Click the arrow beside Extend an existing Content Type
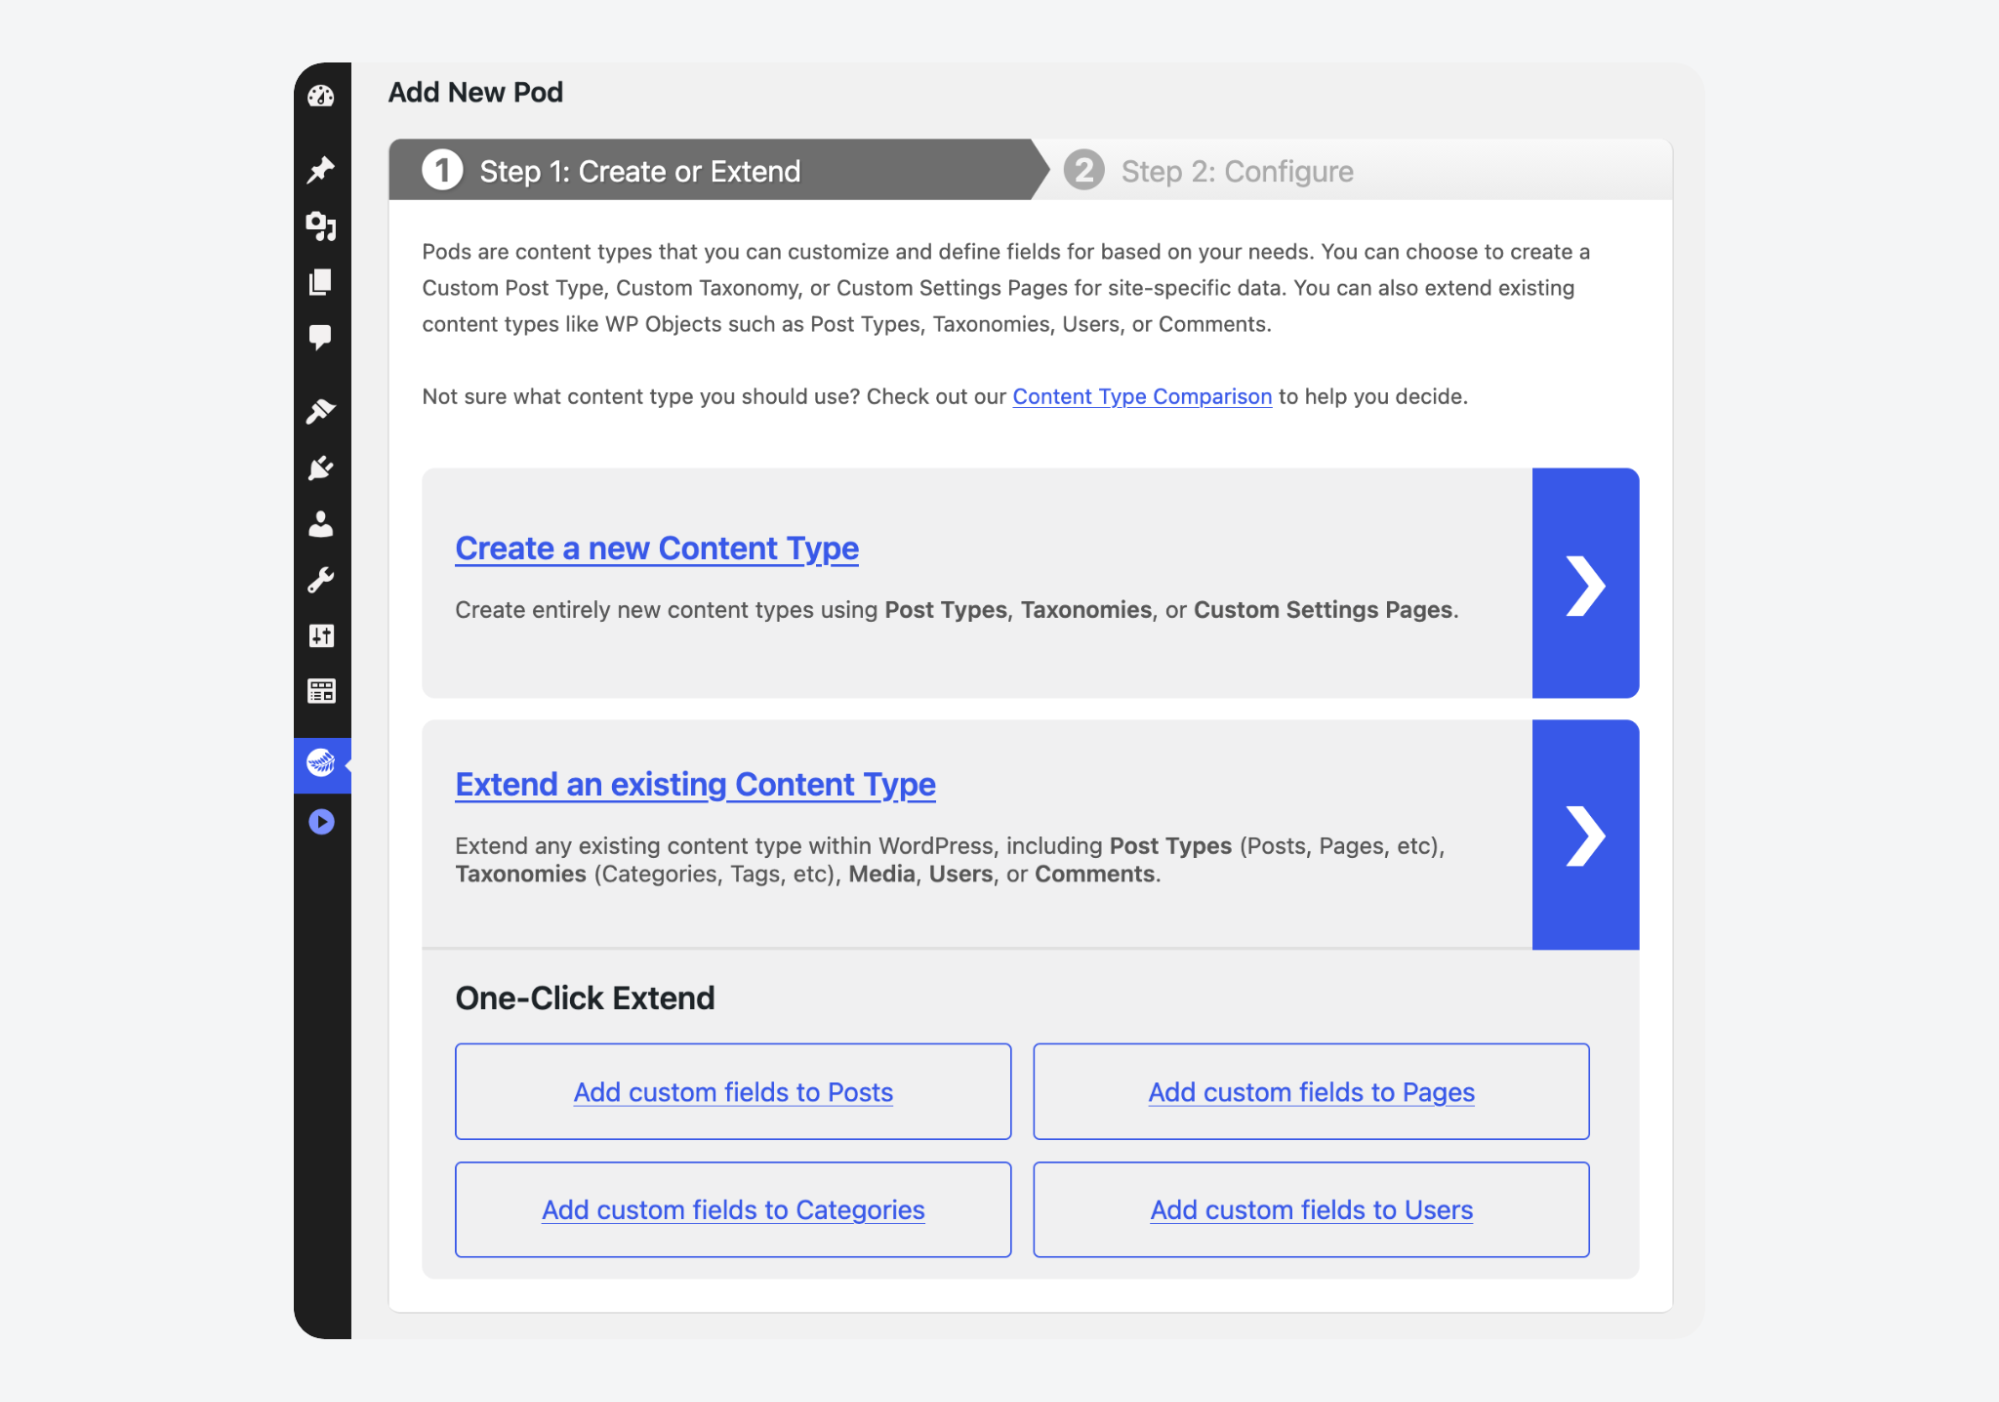Screen dimensions: 1999x1402 tap(1585, 836)
